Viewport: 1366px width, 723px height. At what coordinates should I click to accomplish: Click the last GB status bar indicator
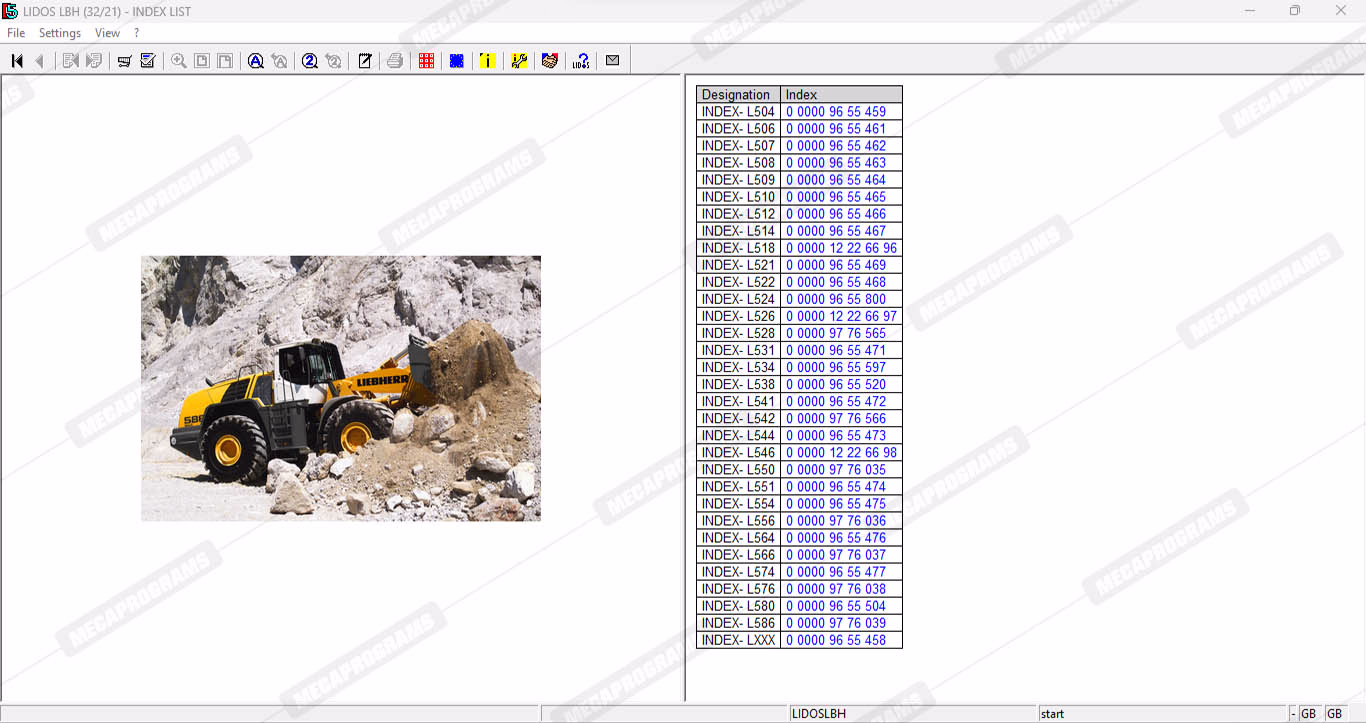(1335, 714)
